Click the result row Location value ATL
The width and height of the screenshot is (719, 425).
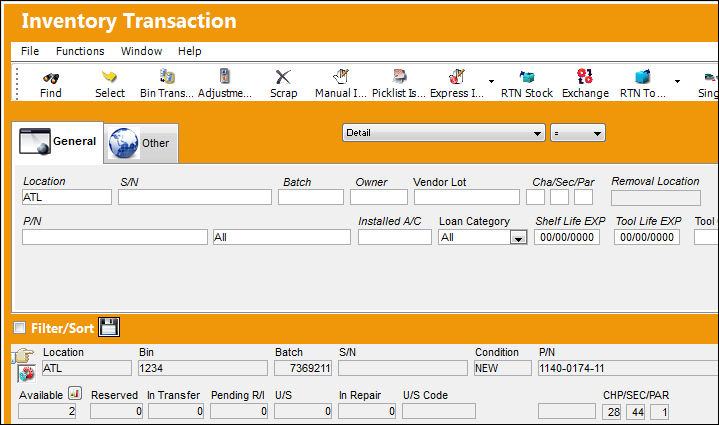[x=87, y=368]
